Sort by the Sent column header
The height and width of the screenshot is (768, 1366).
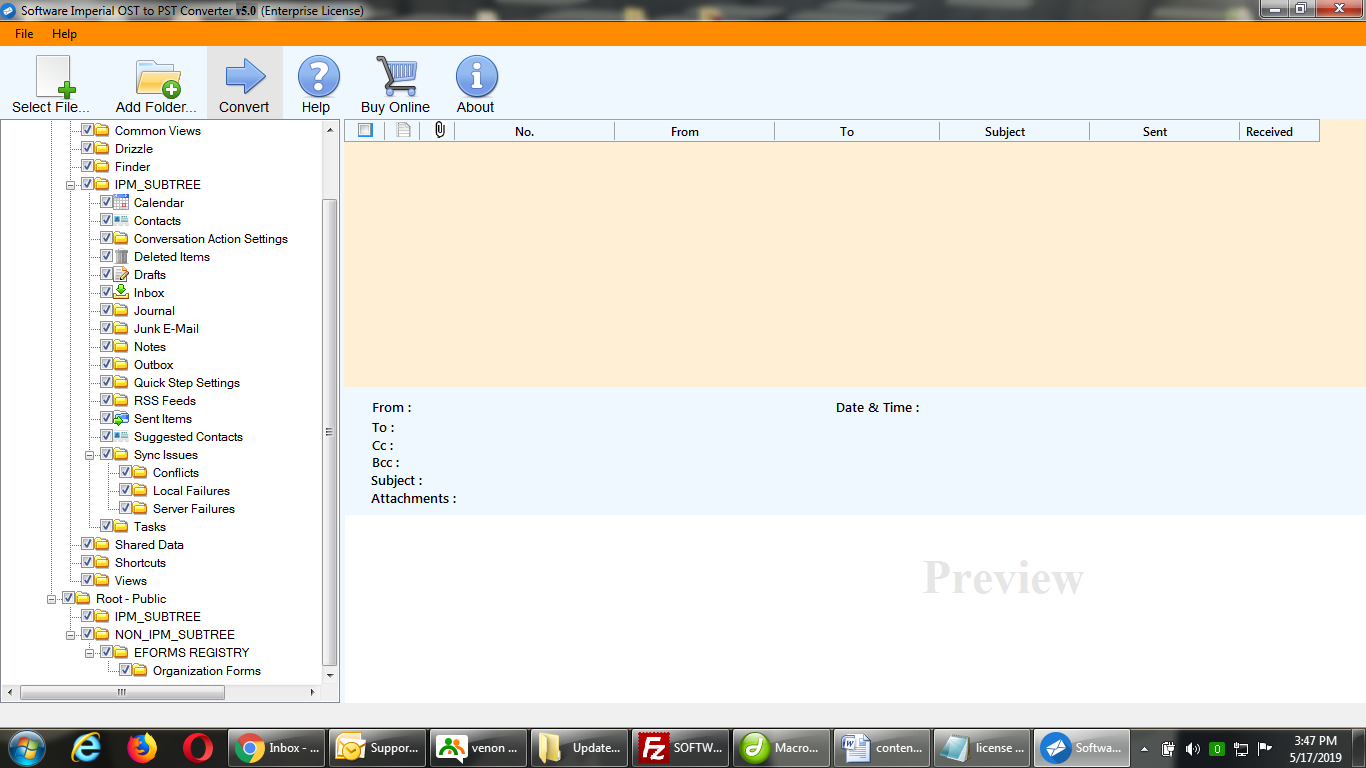click(1164, 131)
